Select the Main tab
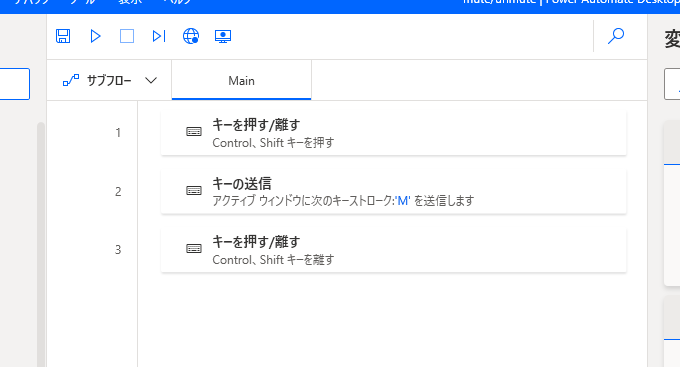 point(242,81)
